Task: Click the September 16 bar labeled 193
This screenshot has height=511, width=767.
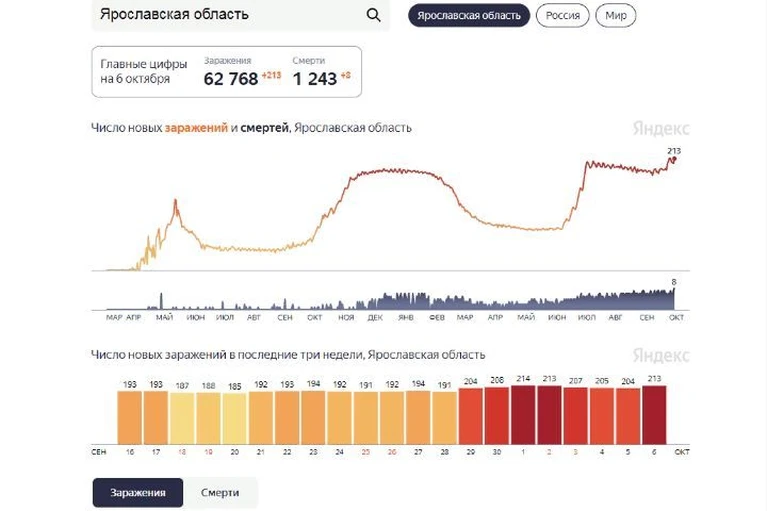Action: (x=130, y=417)
